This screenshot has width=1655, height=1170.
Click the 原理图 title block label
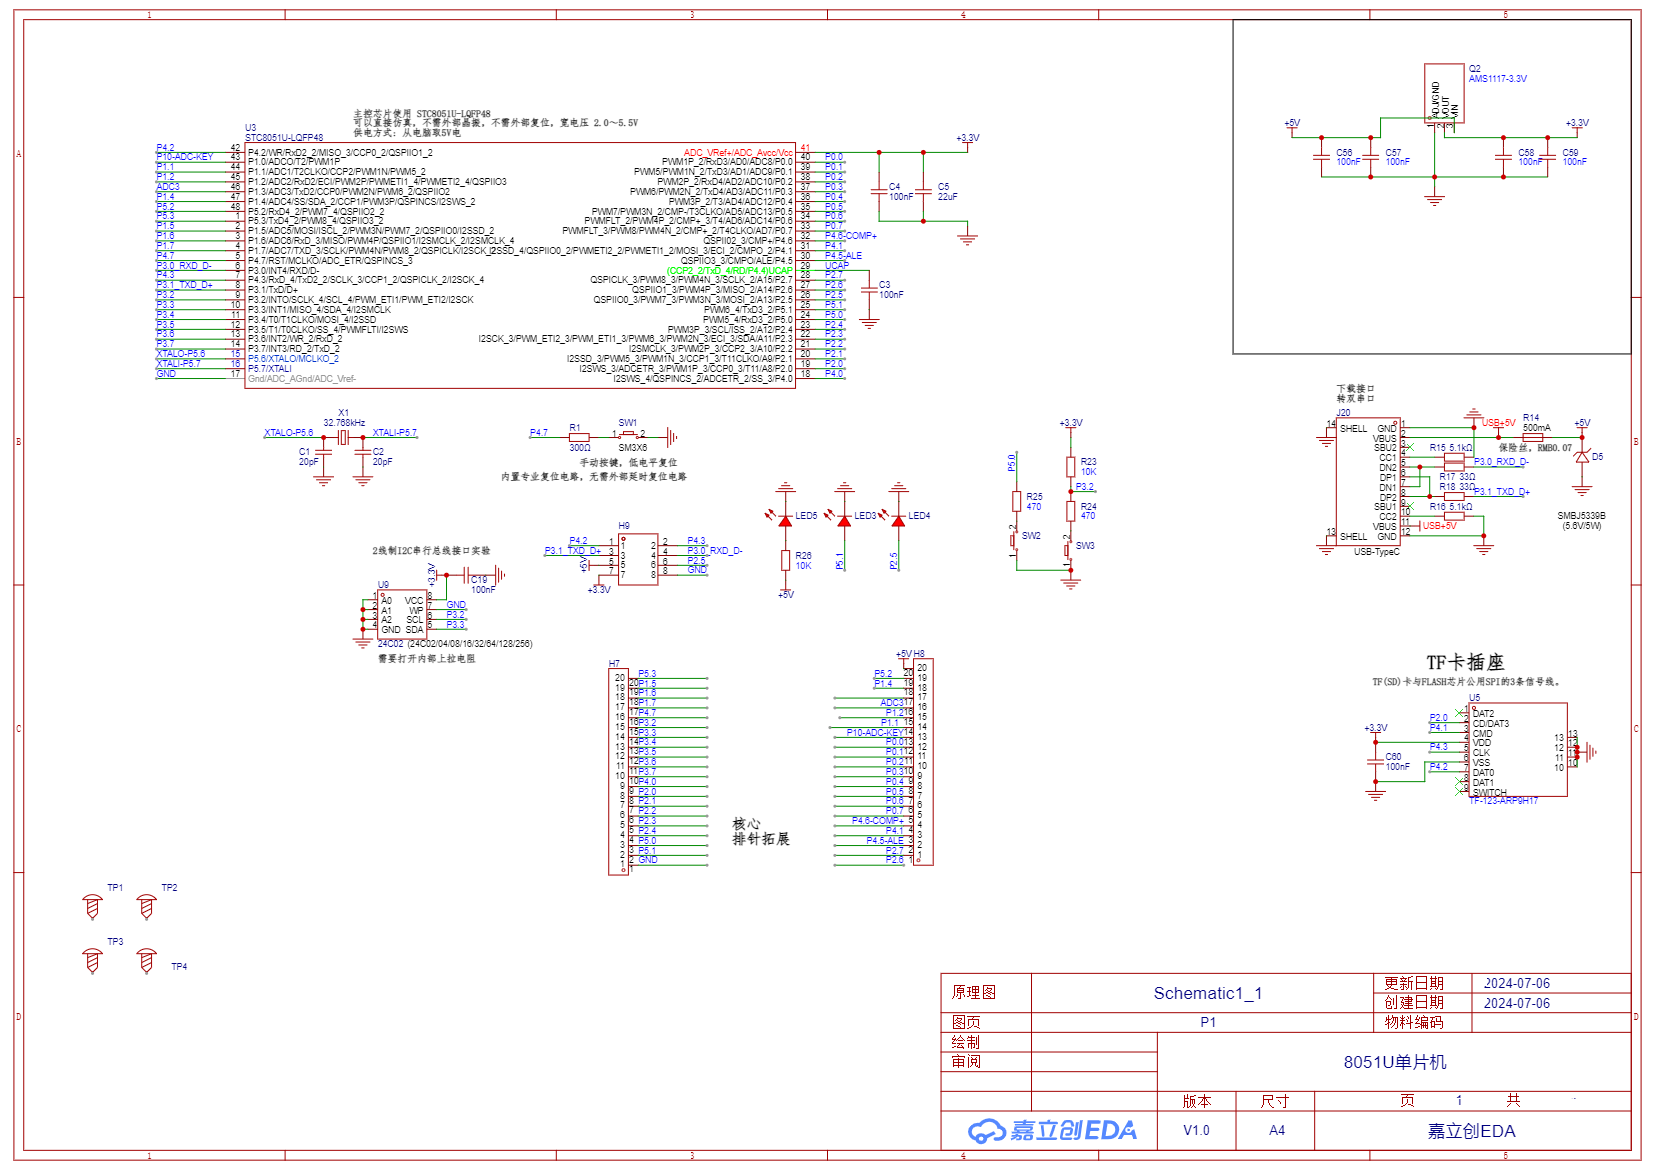coord(973,992)
